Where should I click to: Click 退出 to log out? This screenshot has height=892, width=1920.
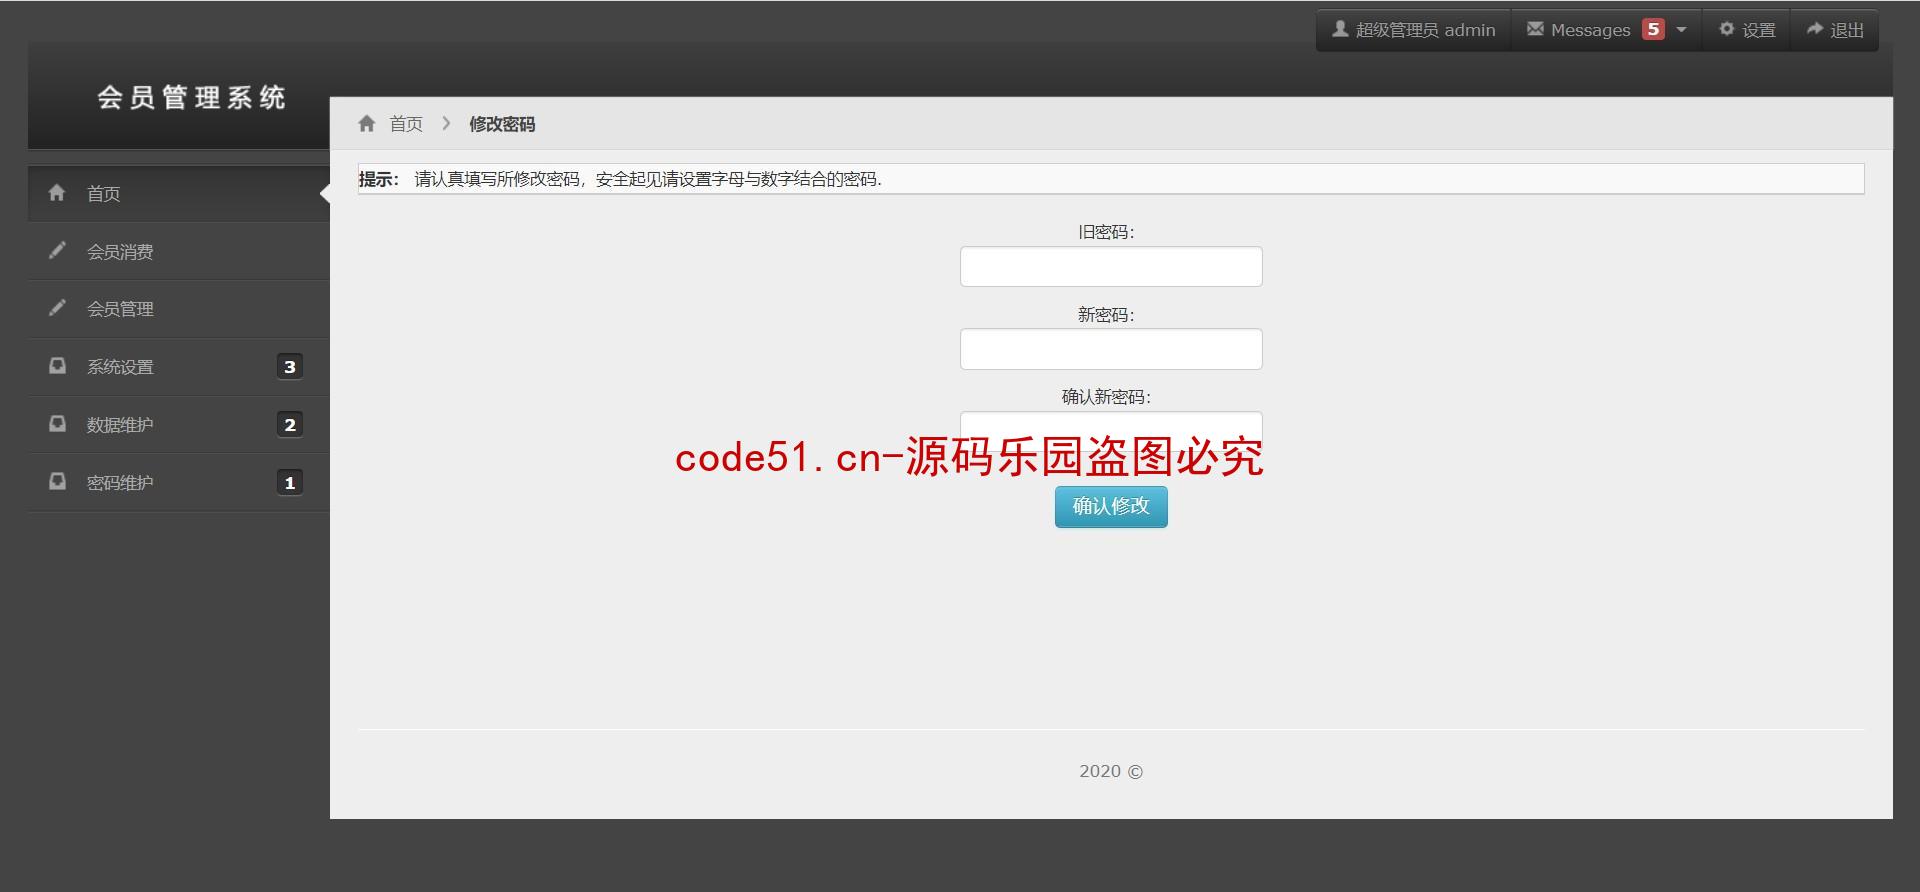coord(1835,30)
